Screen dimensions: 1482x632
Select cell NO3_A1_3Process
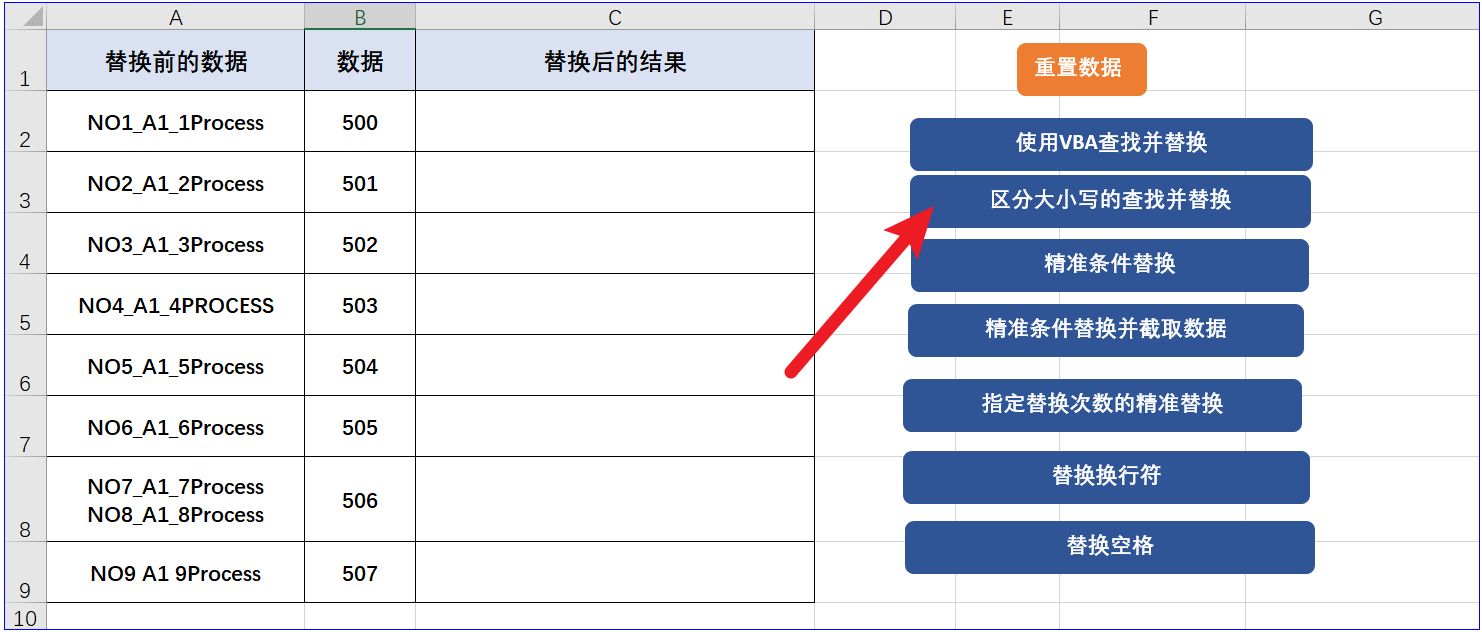point(176,244)
